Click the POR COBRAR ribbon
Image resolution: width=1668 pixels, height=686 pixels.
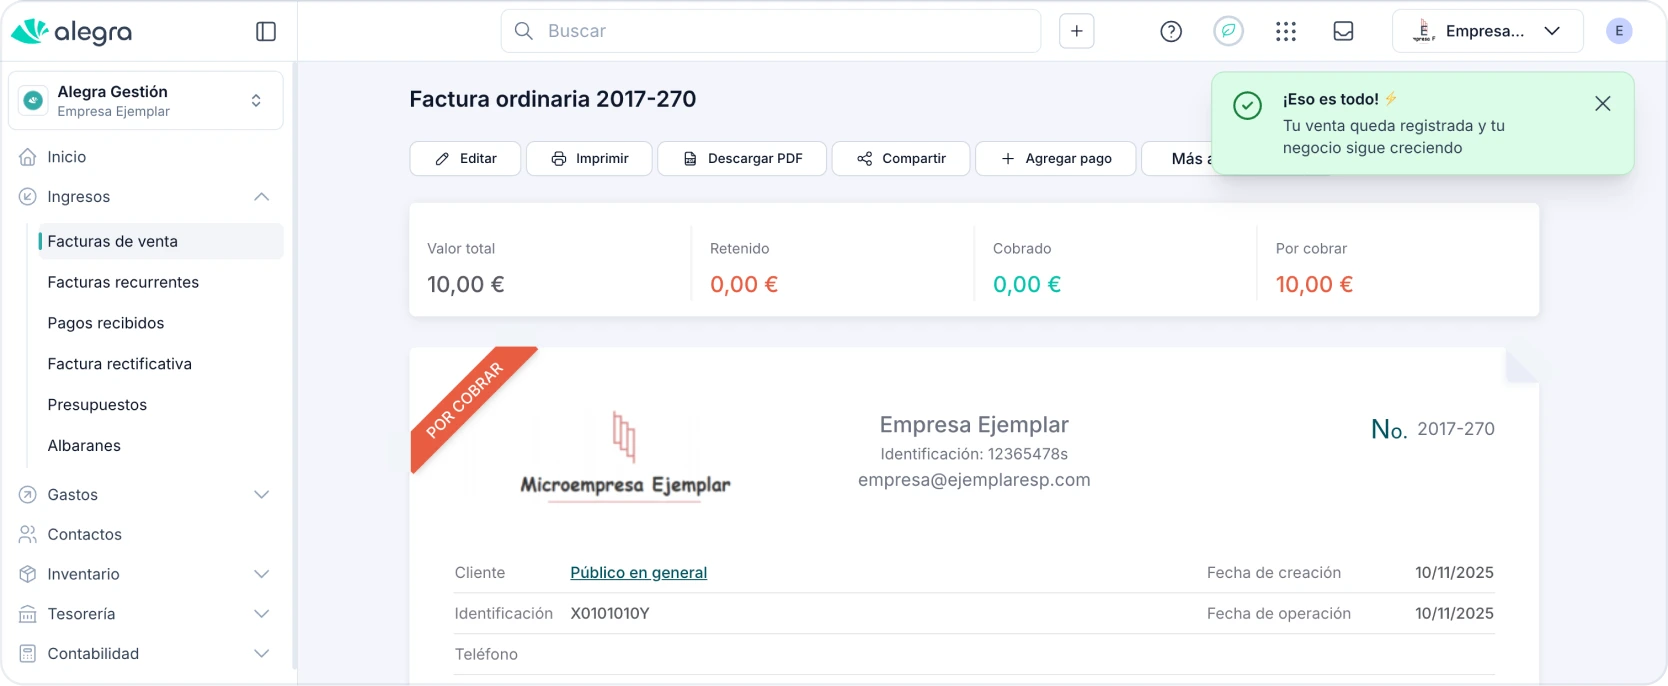466,401
